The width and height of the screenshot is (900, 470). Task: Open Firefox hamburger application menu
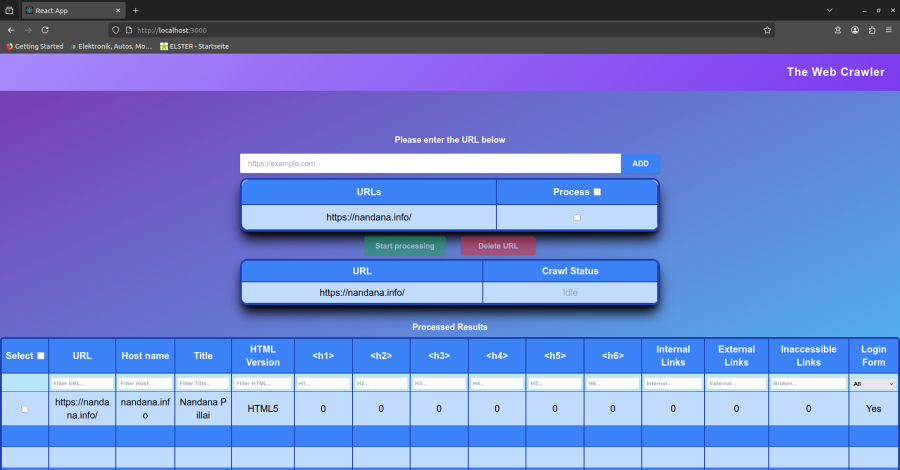tap(888, 30)
